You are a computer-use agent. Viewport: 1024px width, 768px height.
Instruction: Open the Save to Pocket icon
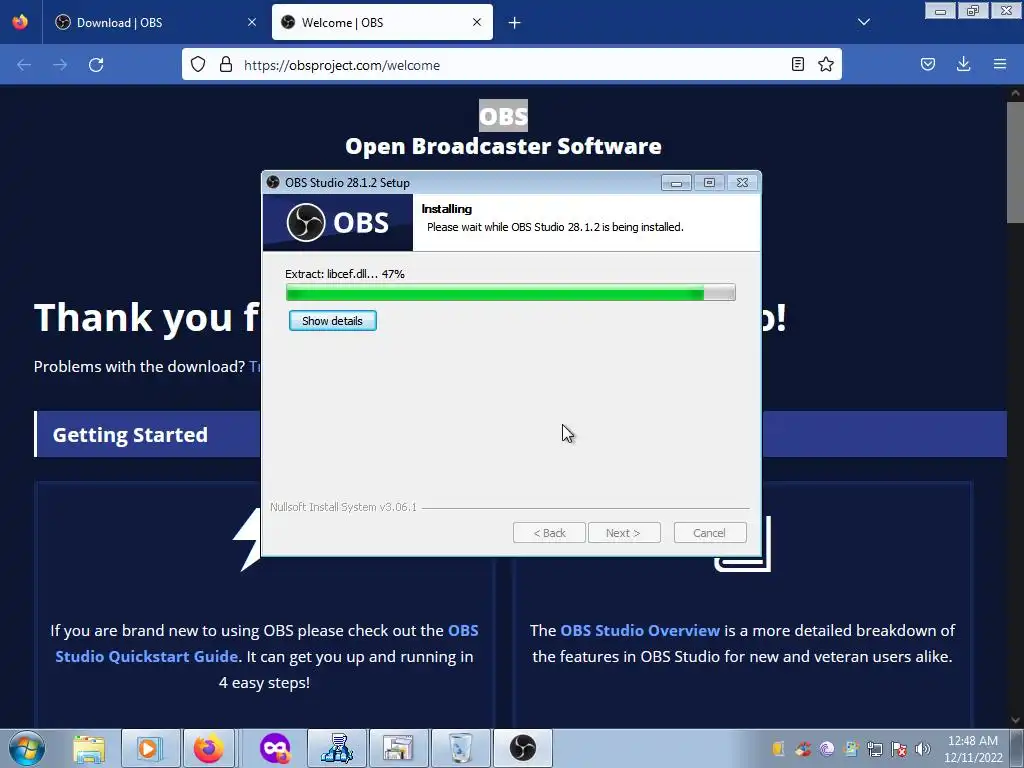tap(927, 64)
